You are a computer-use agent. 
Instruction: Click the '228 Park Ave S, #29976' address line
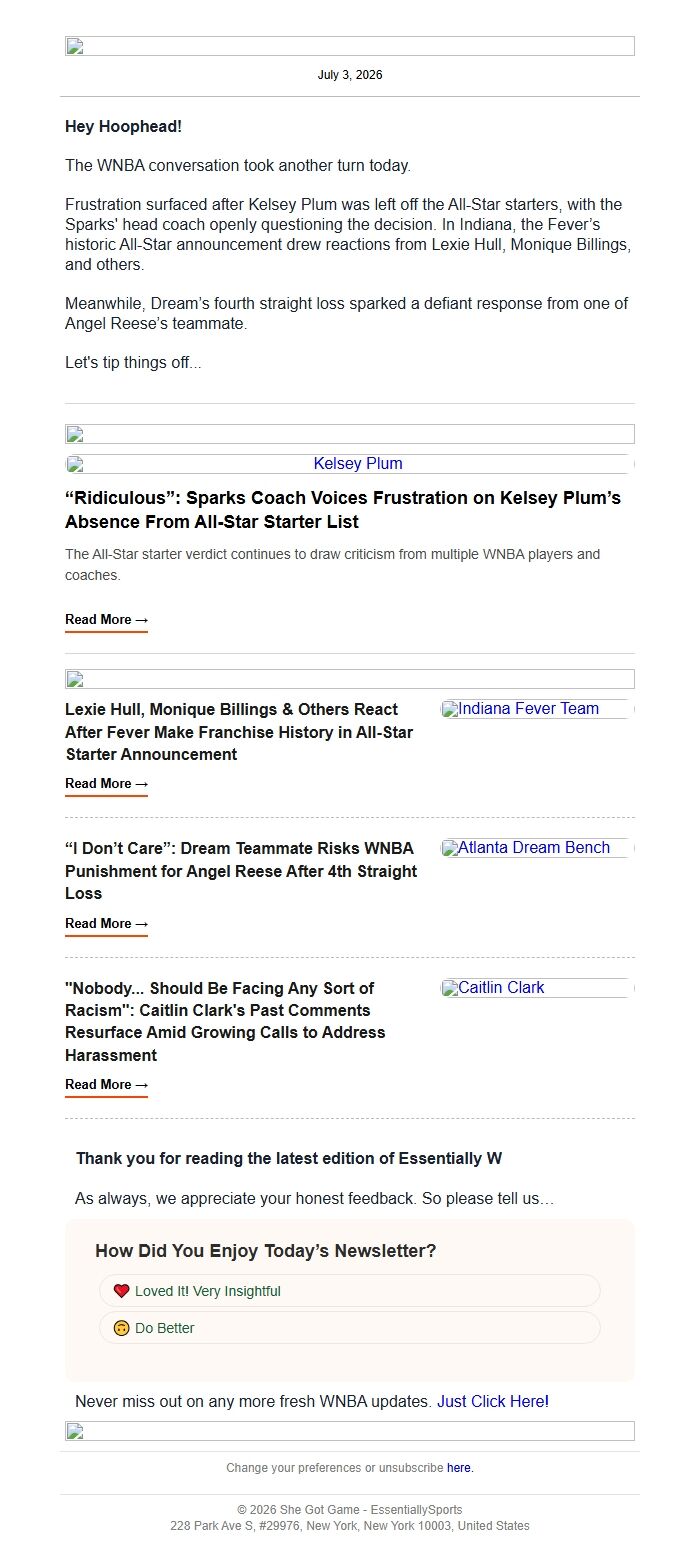coord(350,1526)
